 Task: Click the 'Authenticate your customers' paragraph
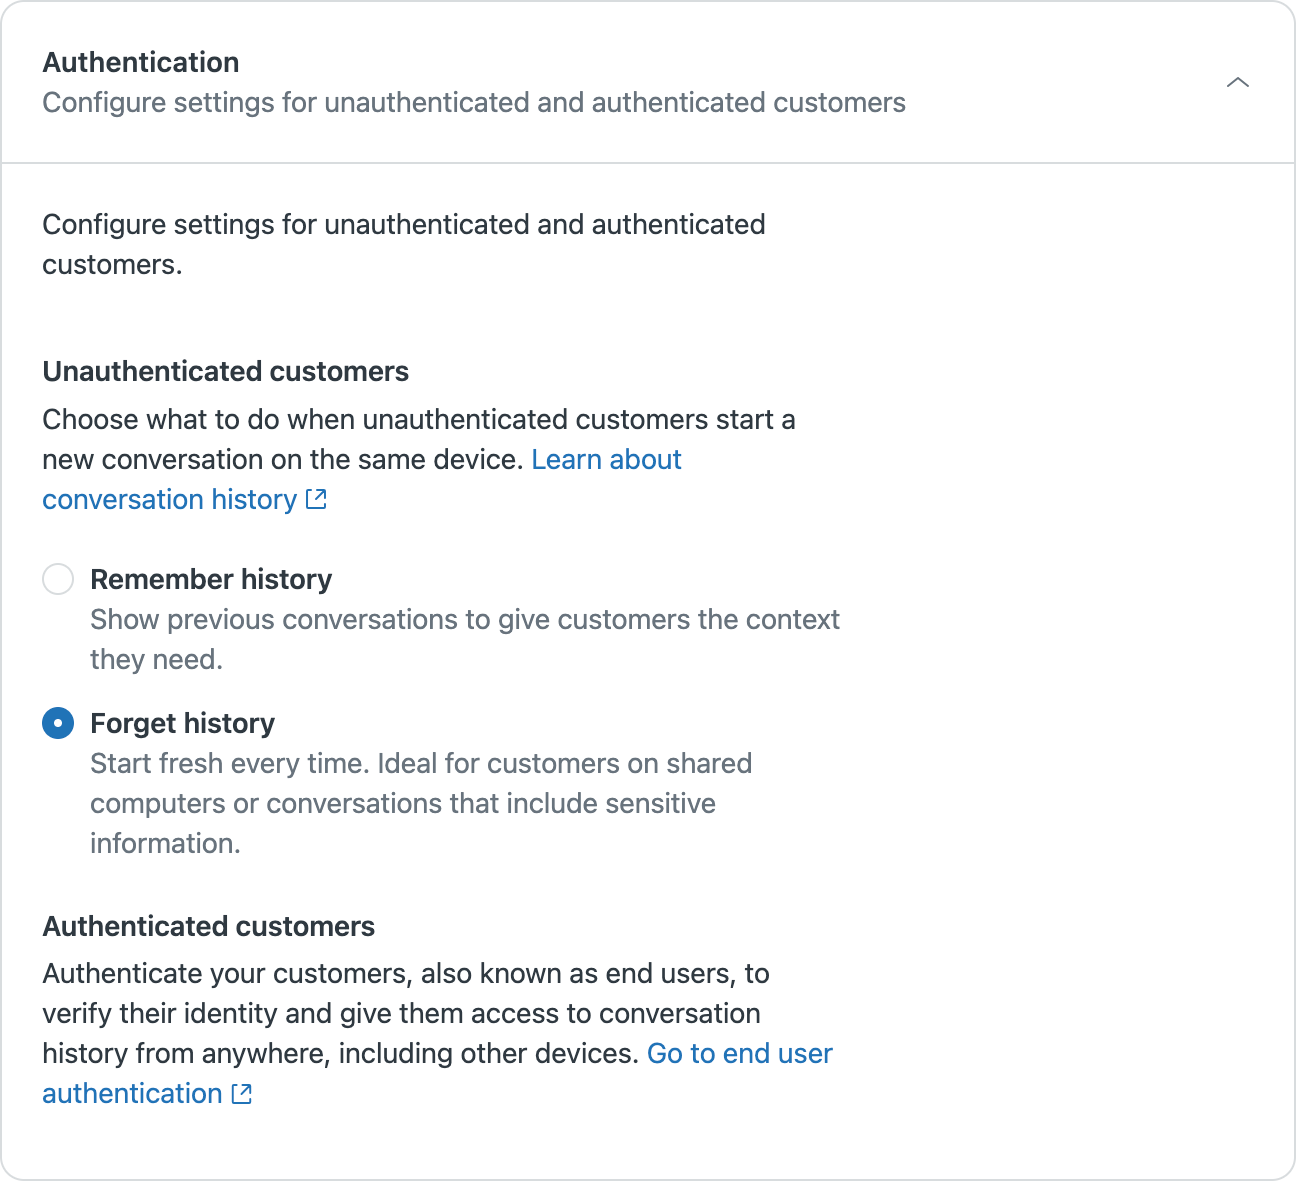[x=405, y=974]
